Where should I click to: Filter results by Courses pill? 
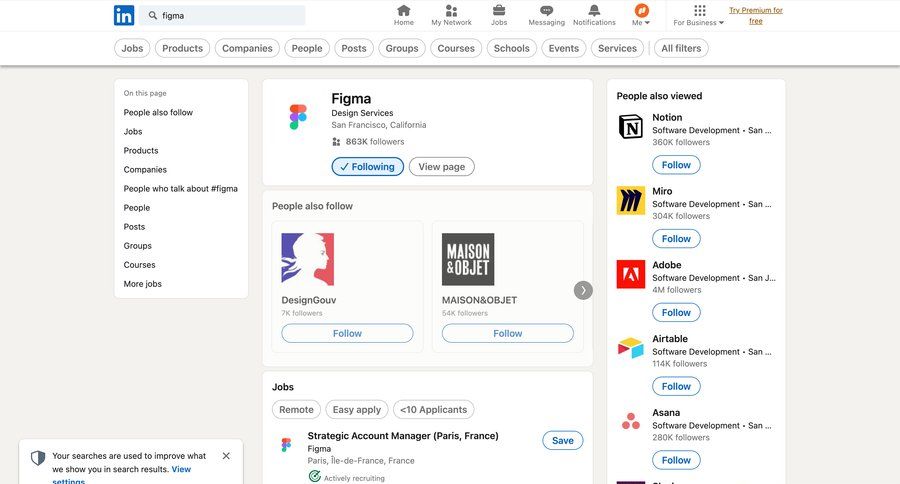click(x=456, y=48)
